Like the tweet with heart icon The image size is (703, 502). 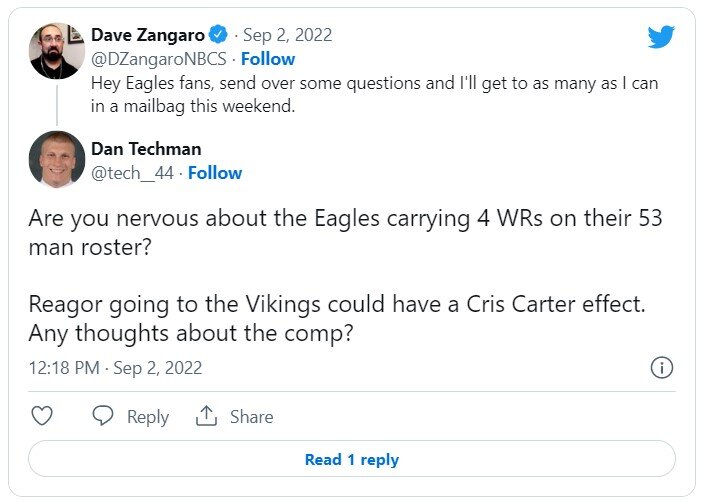[42, 416]
